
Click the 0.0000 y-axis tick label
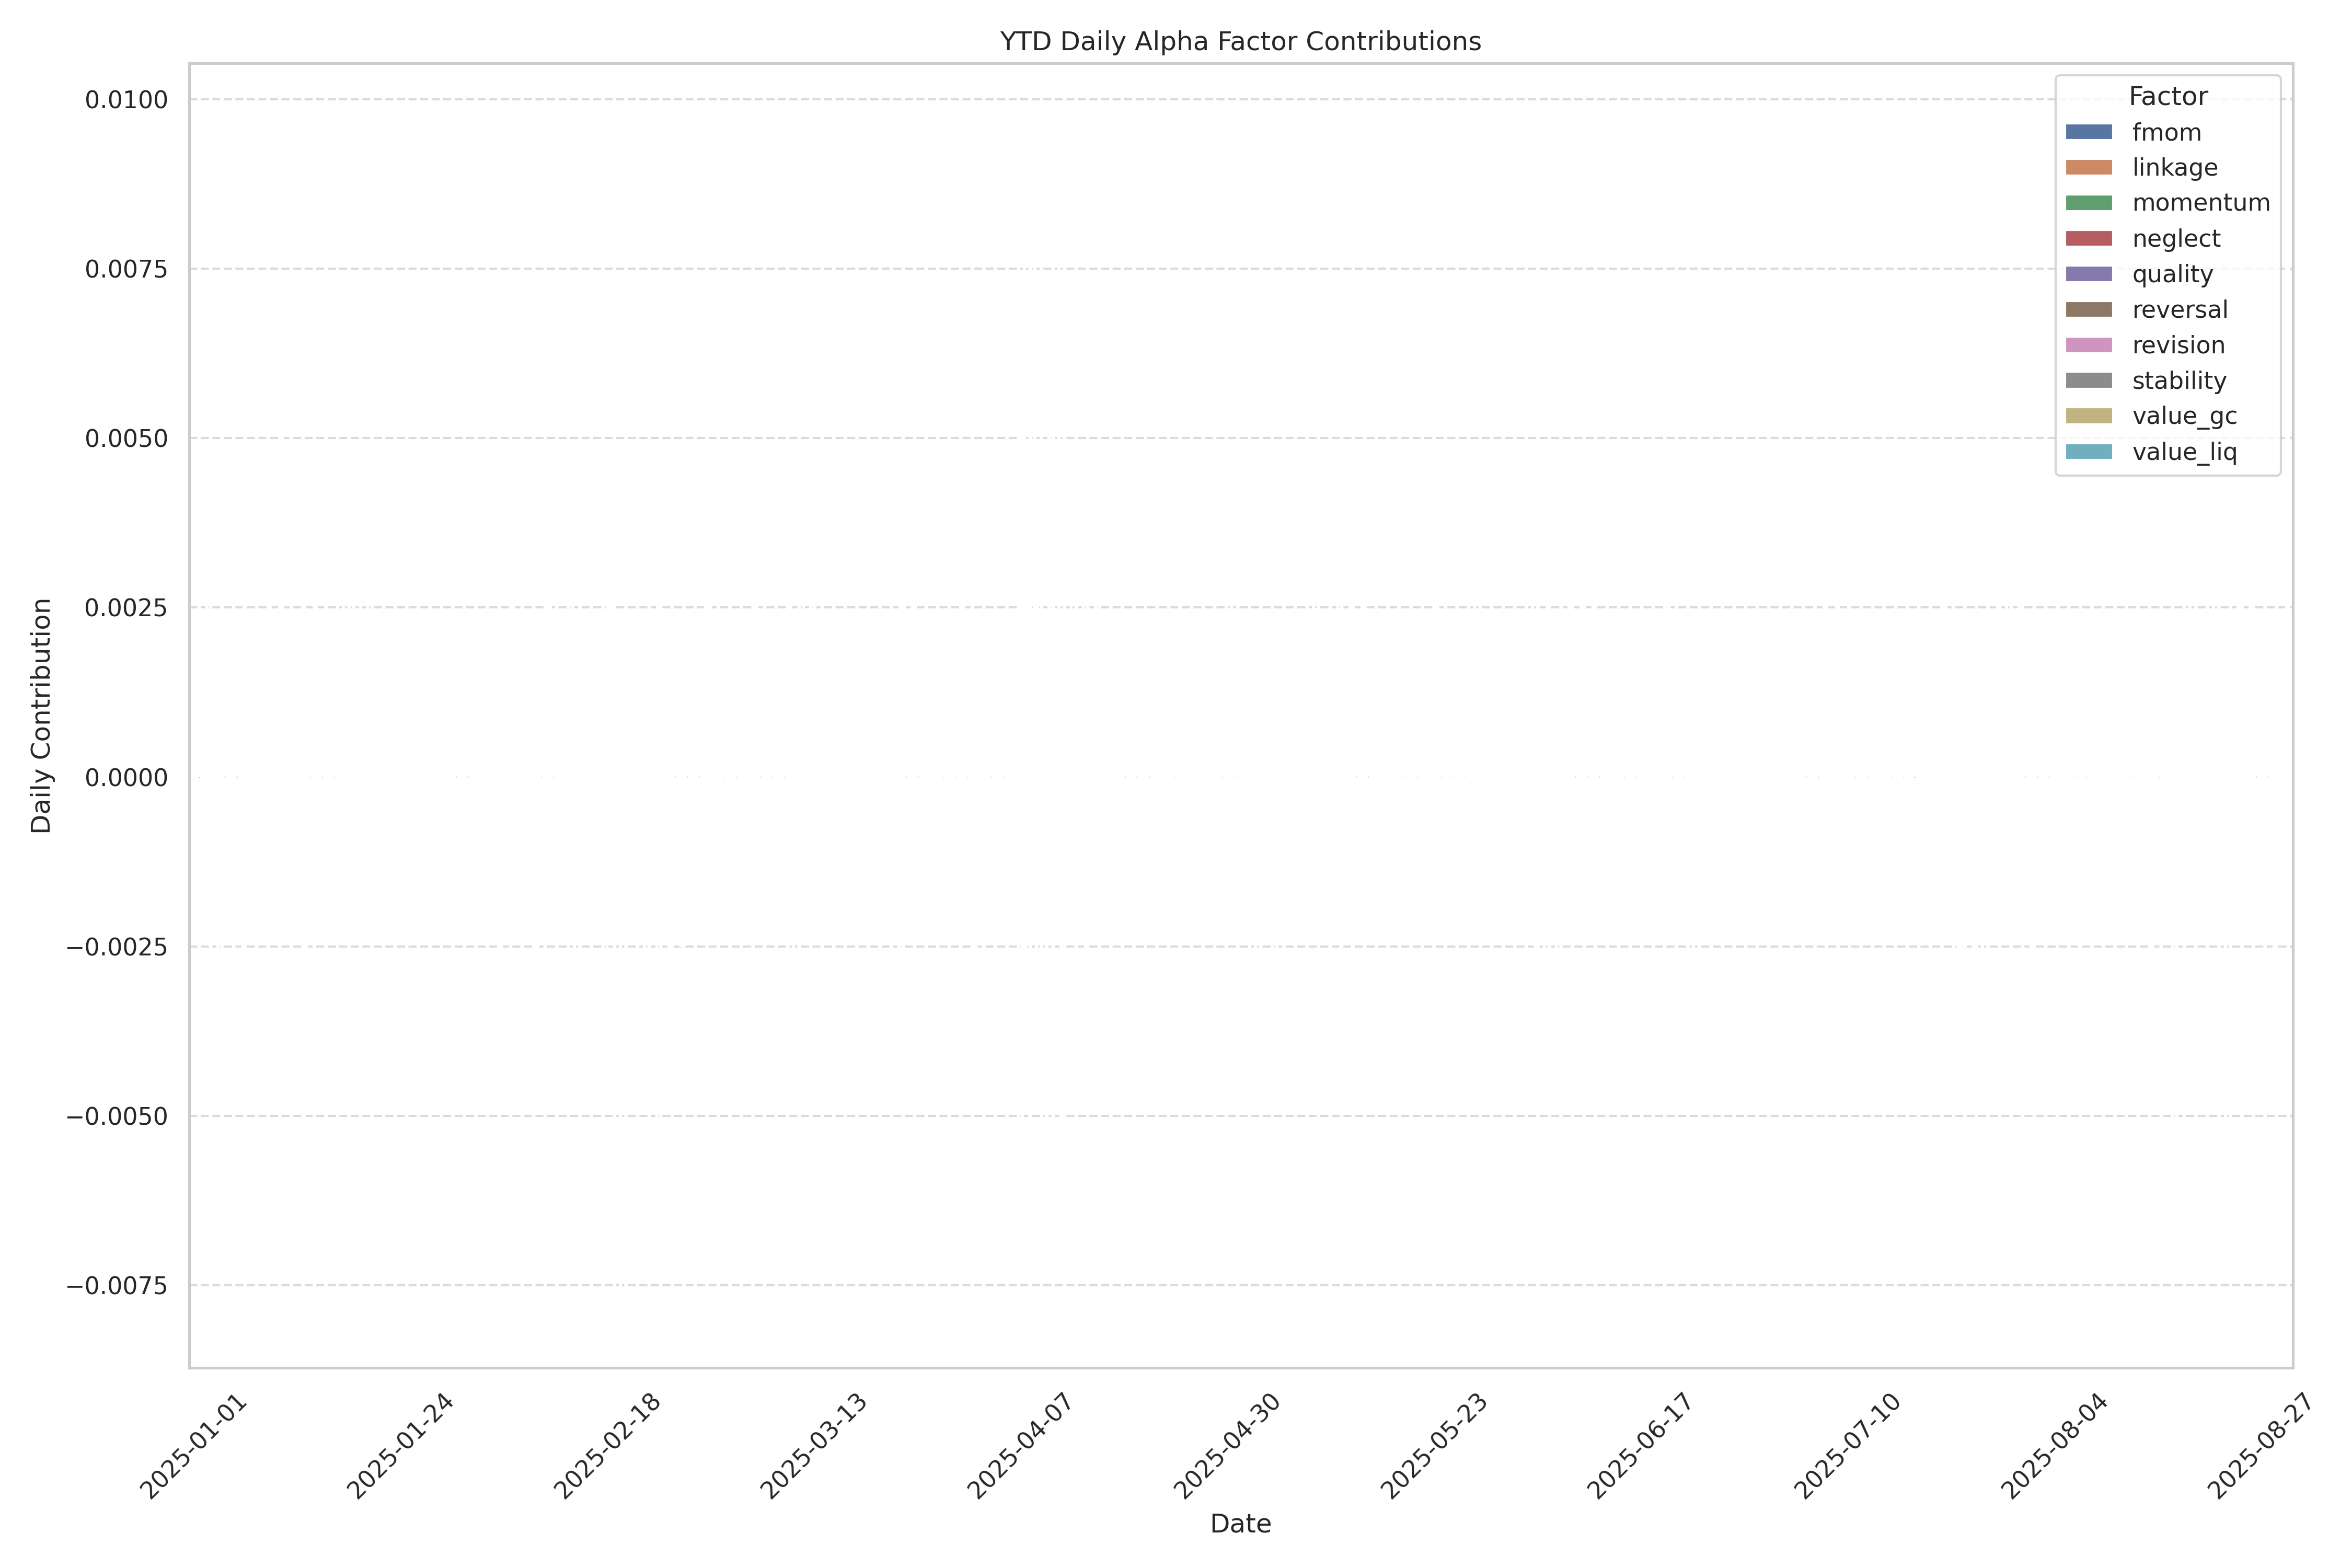126,777
